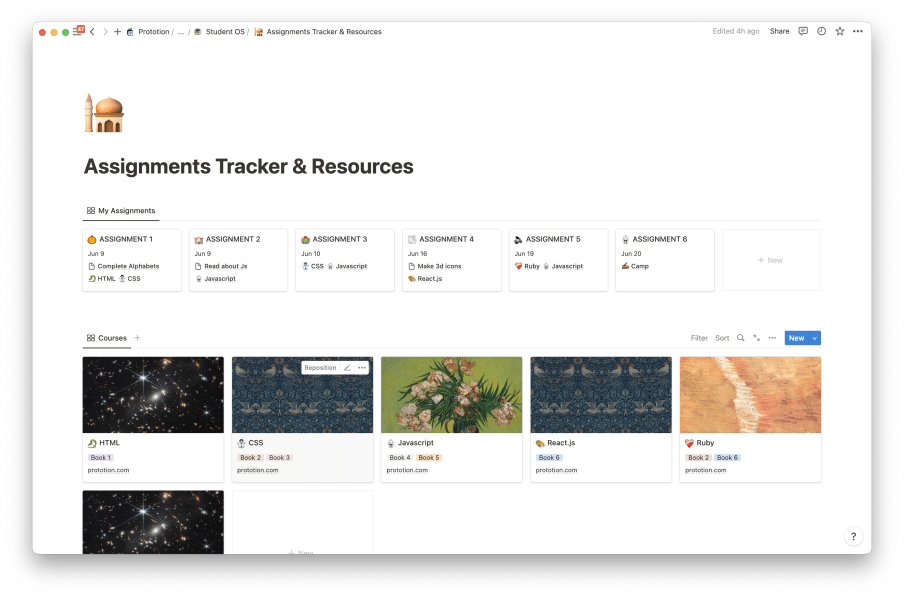Open the Ruby course orange cover
The height and width of the screenshot is (597, 904).
coord(750,395)
